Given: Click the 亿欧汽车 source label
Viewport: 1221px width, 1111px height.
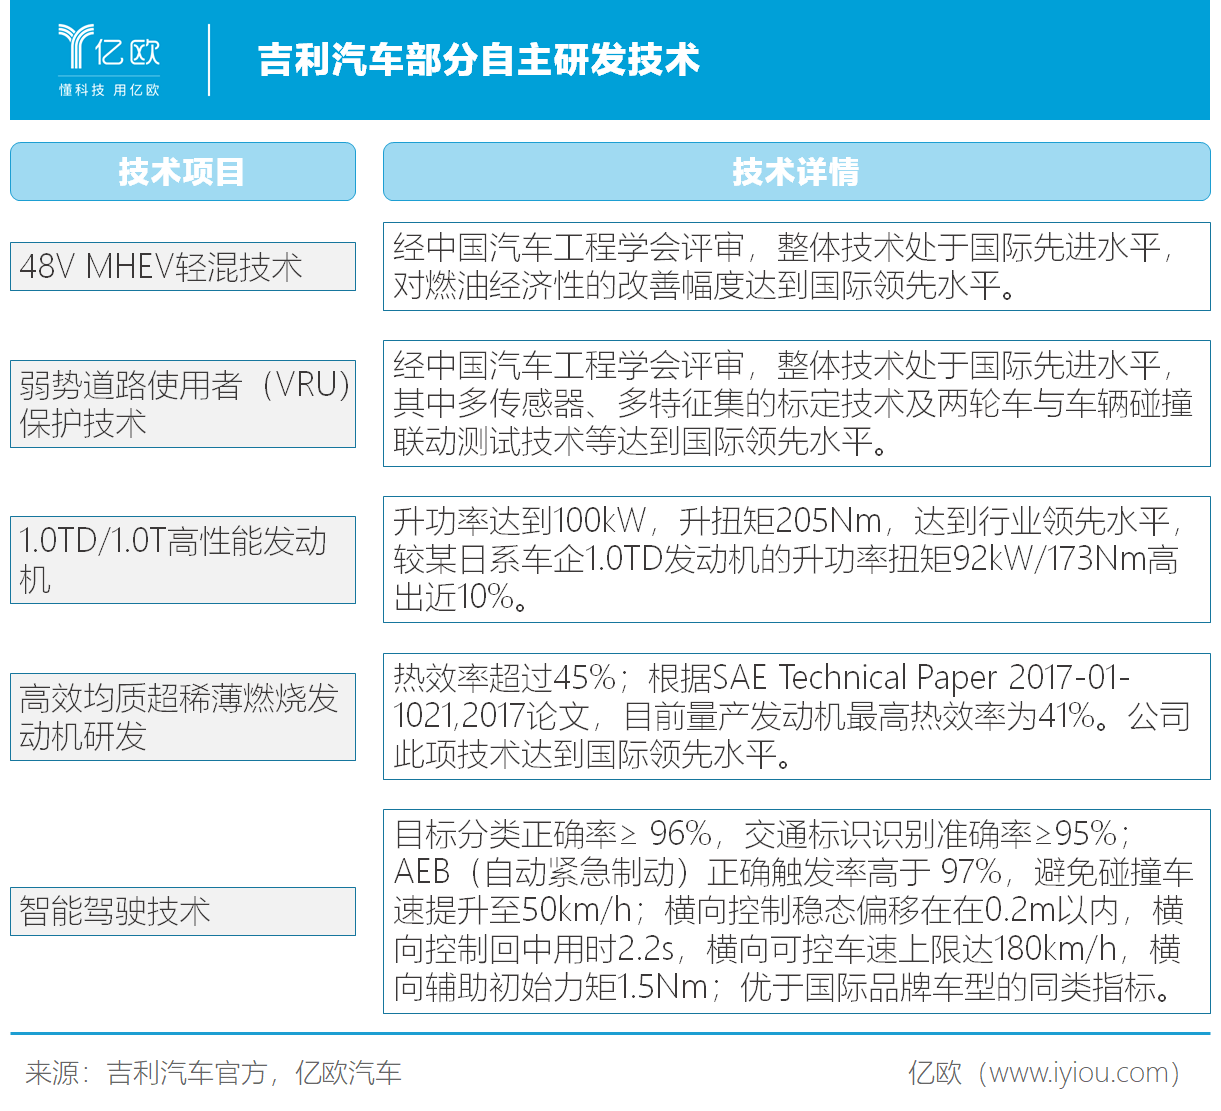Looking at the screenshot, I should (350, 1073).
